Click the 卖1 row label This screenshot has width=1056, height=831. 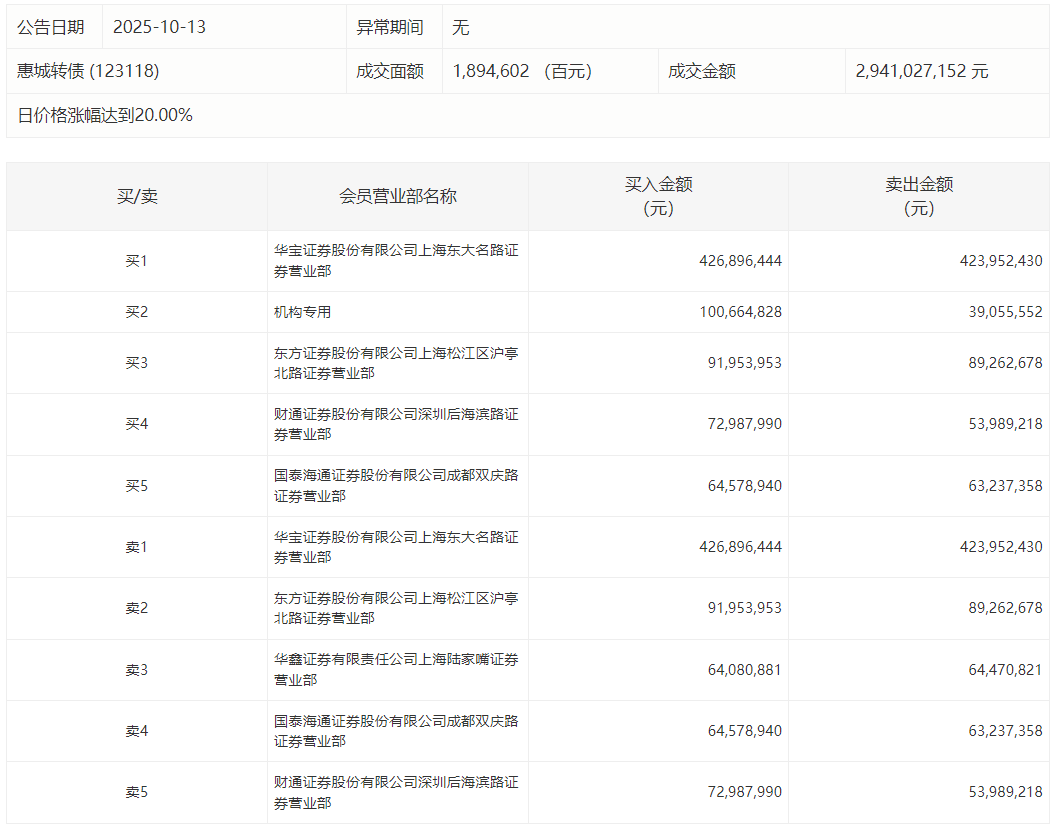(136, 547)
